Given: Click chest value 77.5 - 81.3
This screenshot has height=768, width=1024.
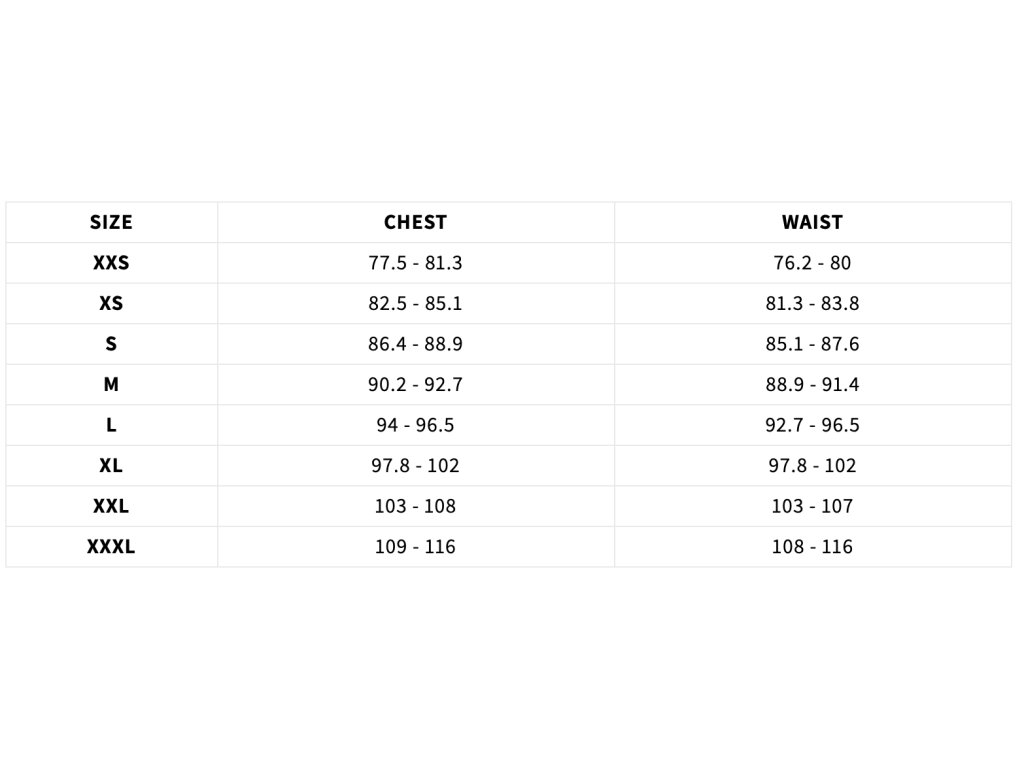Looking at the screenshot, I should (415, 263).
